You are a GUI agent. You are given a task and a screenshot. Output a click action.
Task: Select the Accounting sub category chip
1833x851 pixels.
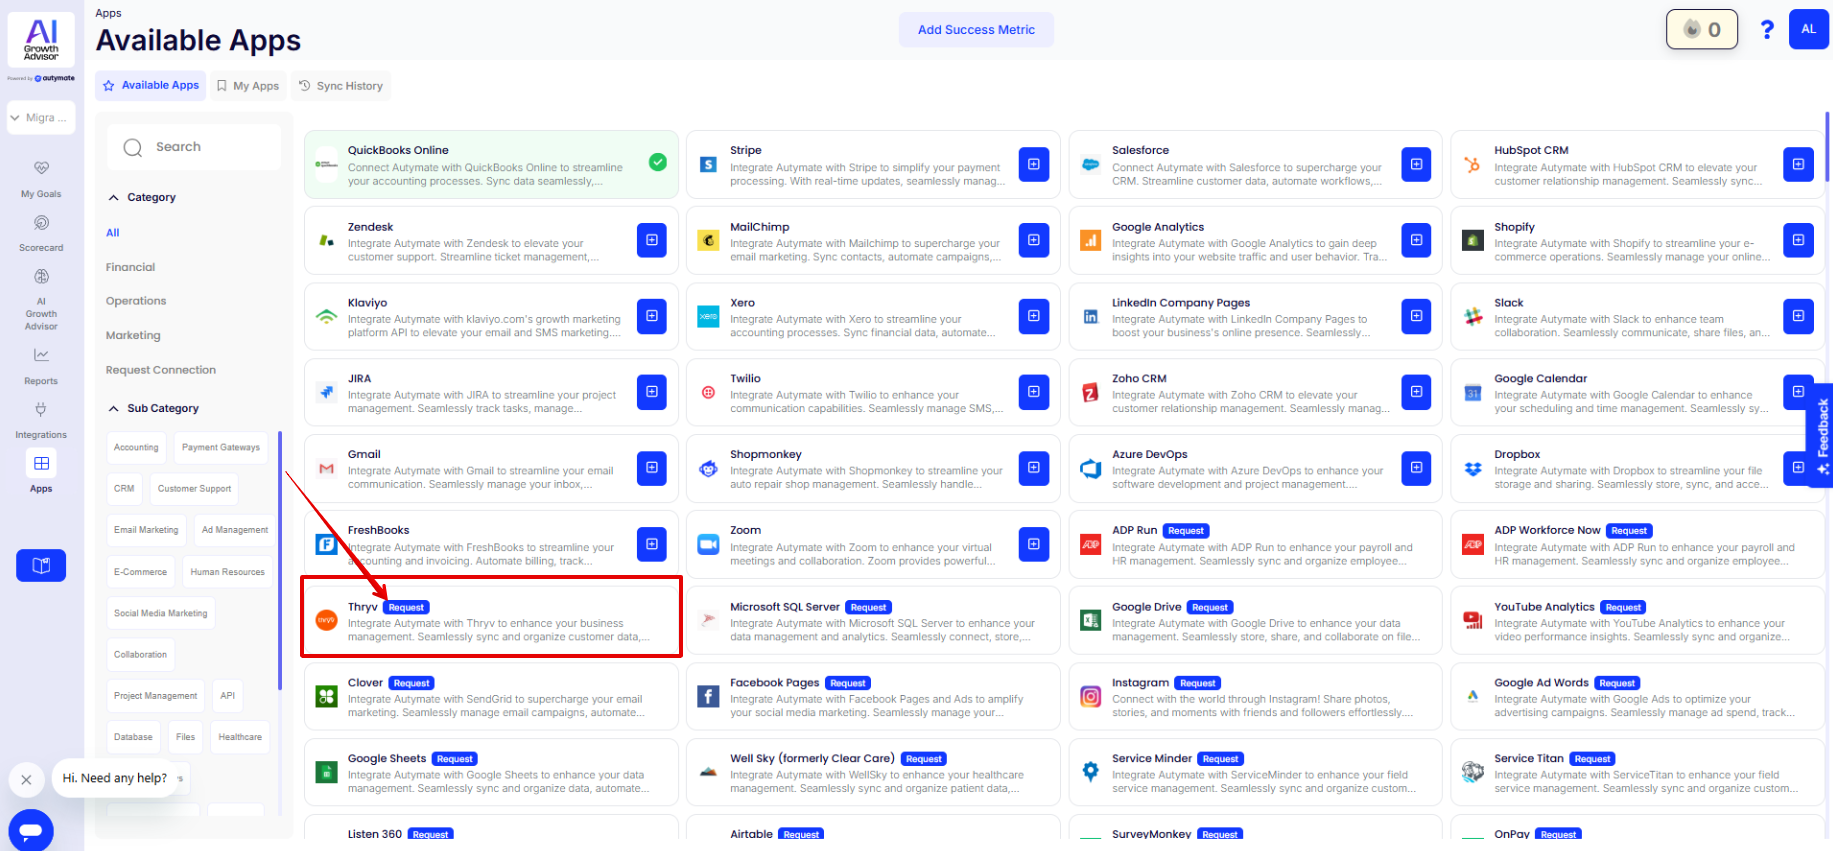point(136,448)
